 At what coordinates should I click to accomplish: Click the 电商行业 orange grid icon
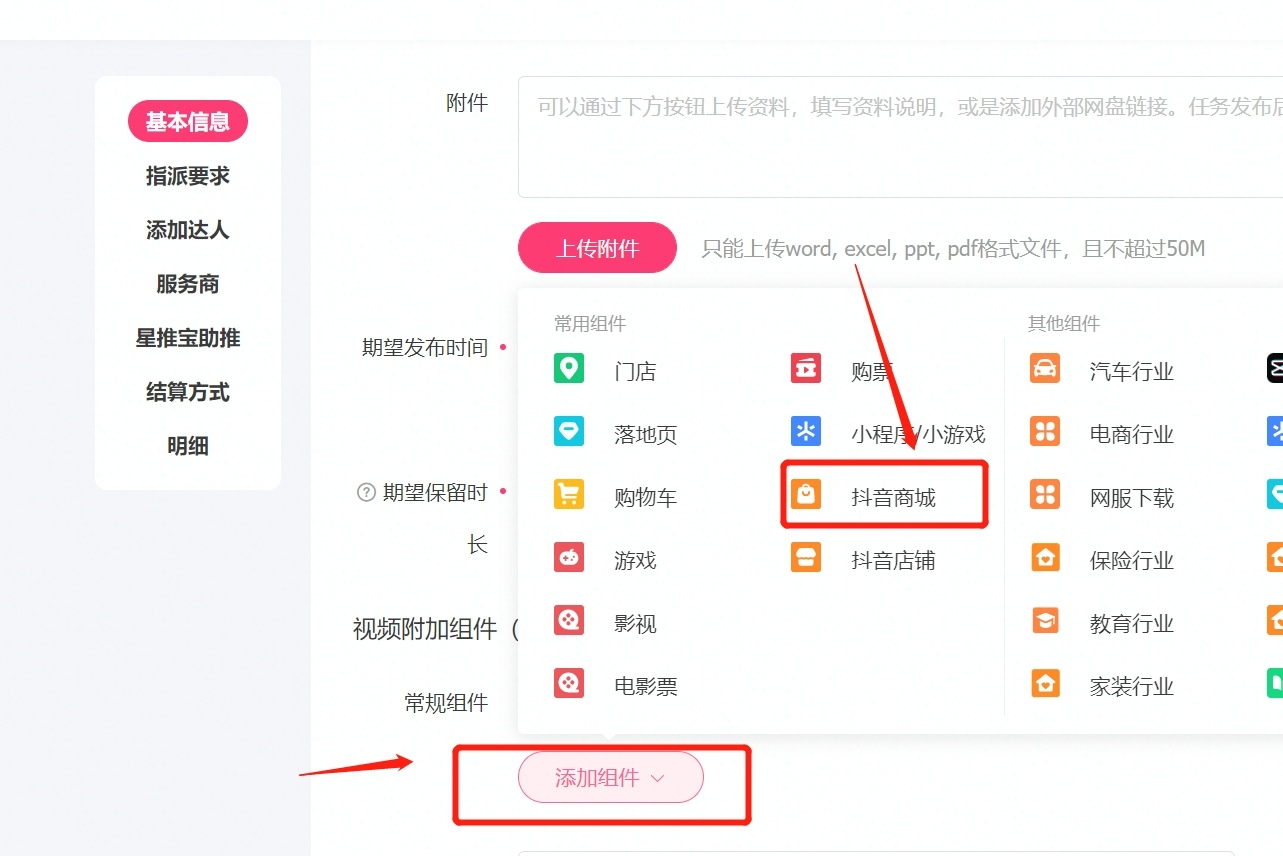[x=1045, y=432]
